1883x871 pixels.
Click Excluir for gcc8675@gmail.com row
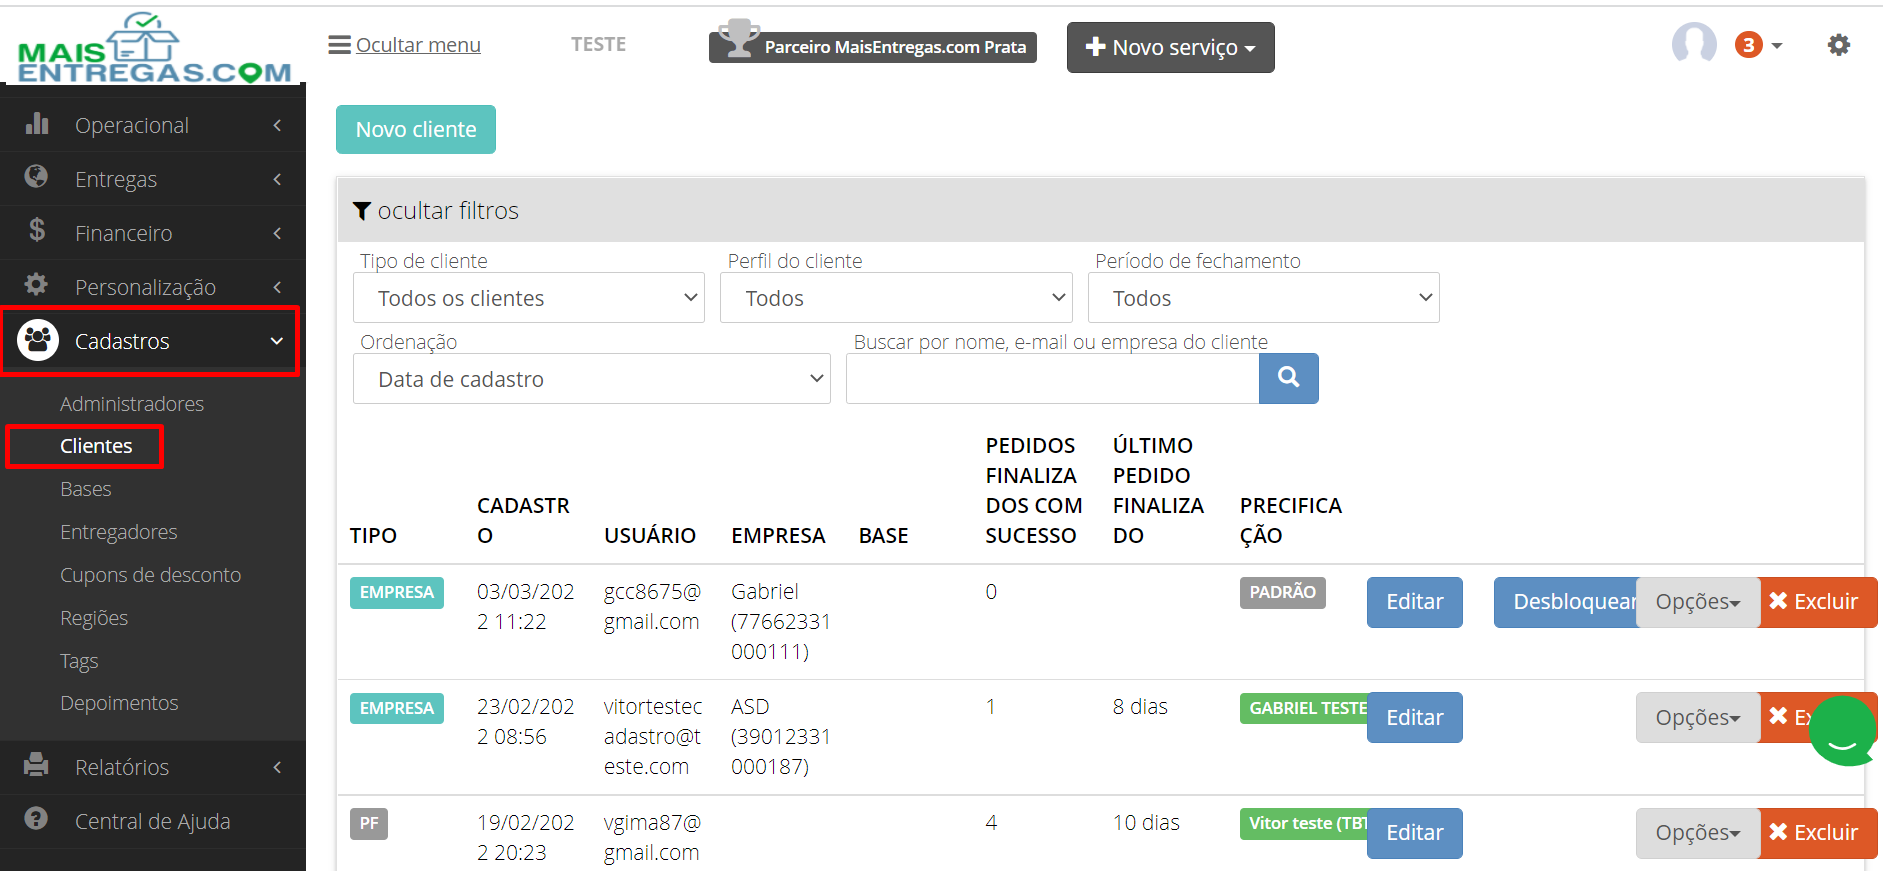click(1818, 602)
